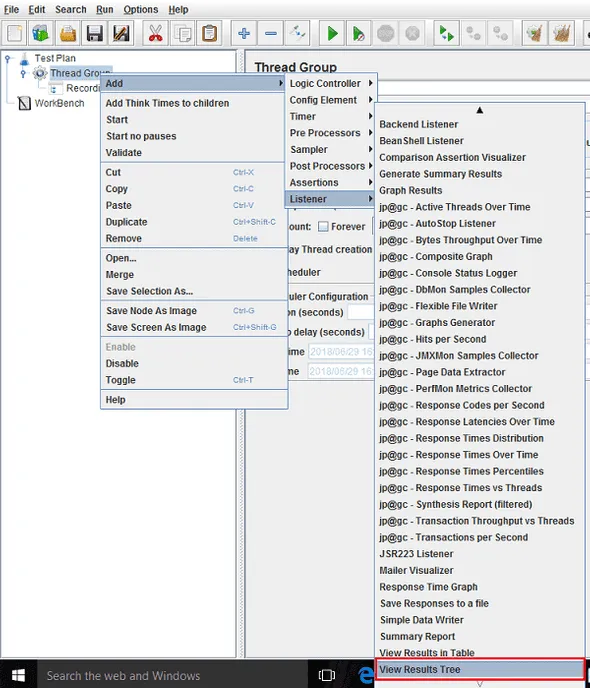590x688 pixels.
Task: Select jp@gc - Hits per Second
Action: [x=480, y=339]
